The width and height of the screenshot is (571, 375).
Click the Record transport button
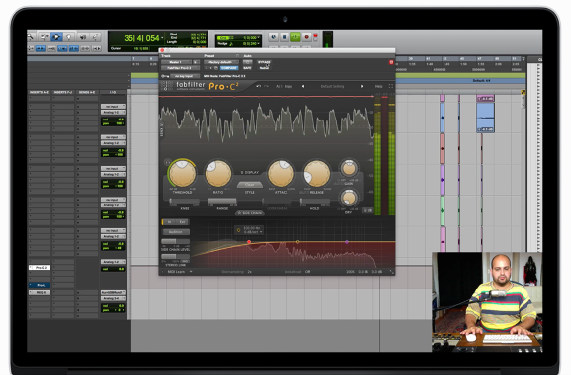point(306,37)
